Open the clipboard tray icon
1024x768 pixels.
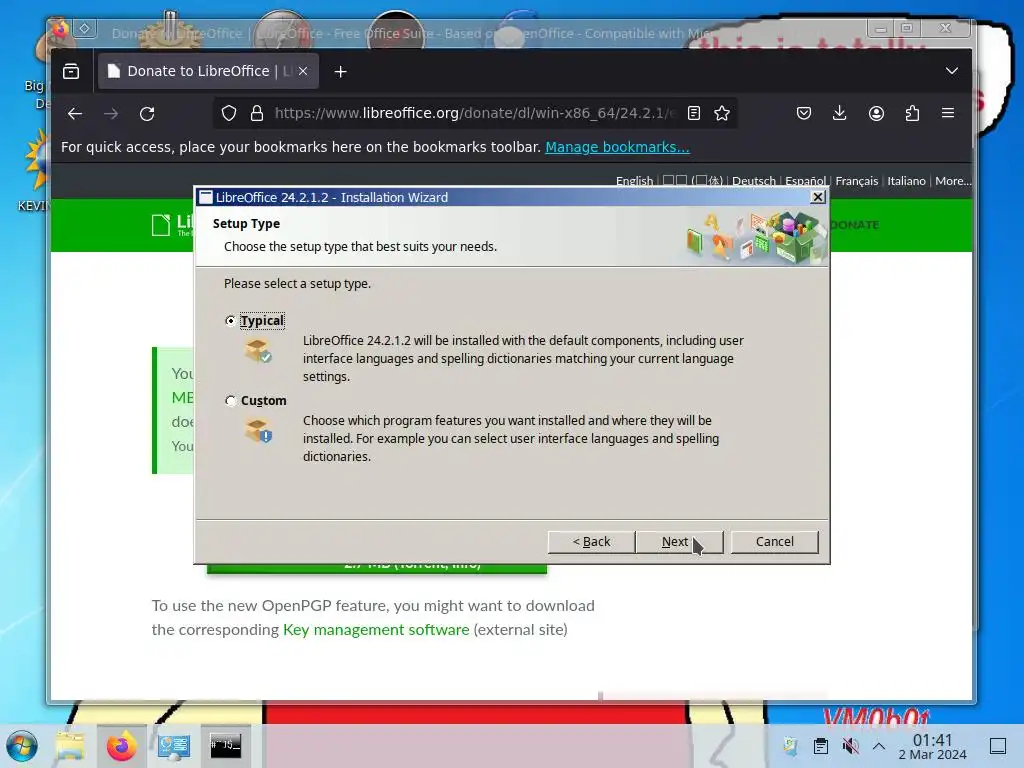click(821, 746)
